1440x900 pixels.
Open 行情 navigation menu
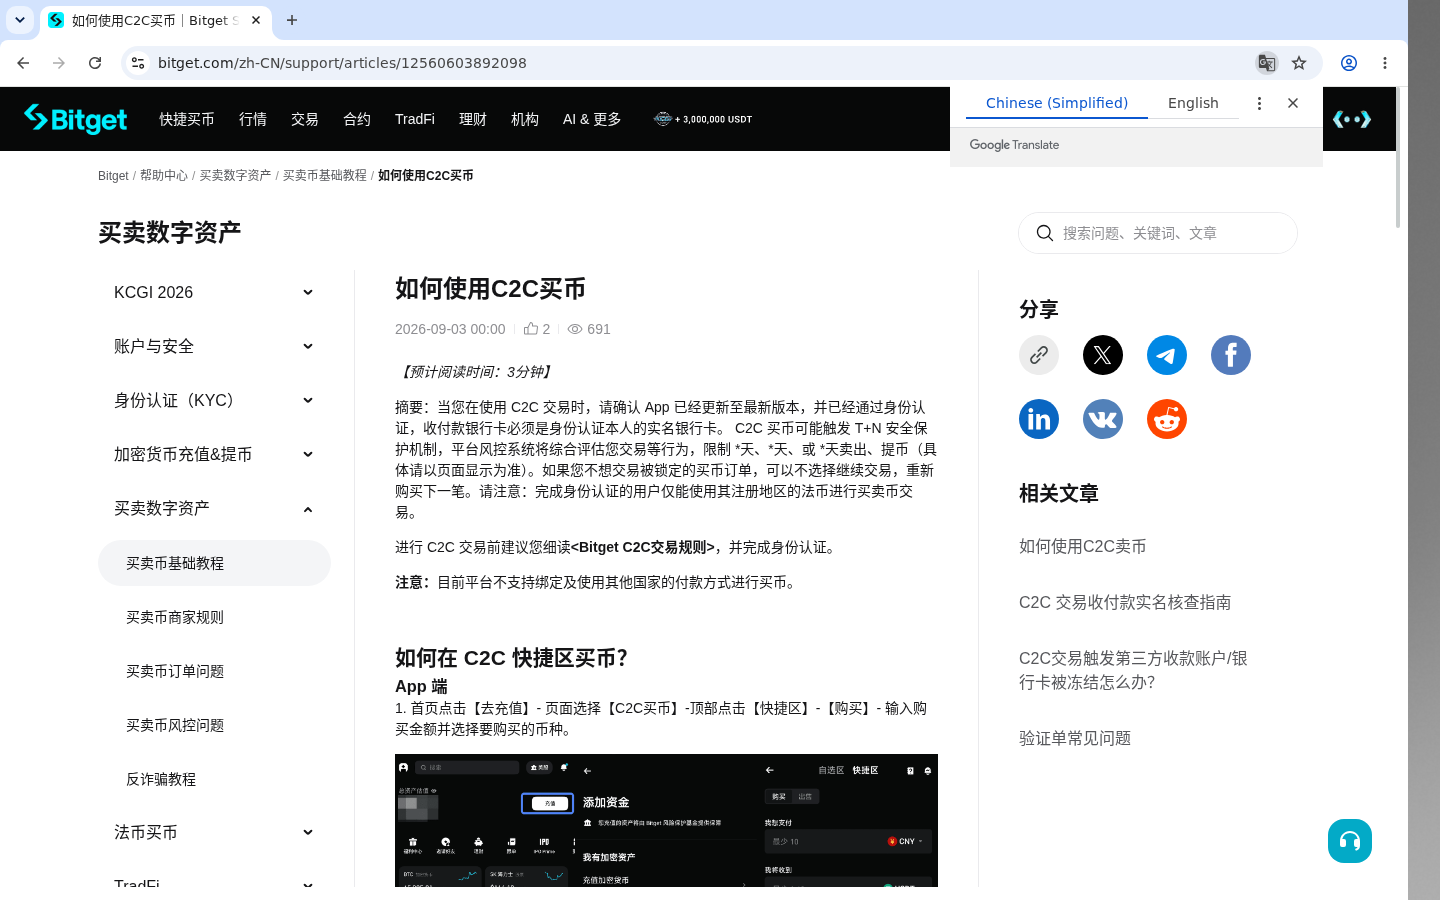253,119
